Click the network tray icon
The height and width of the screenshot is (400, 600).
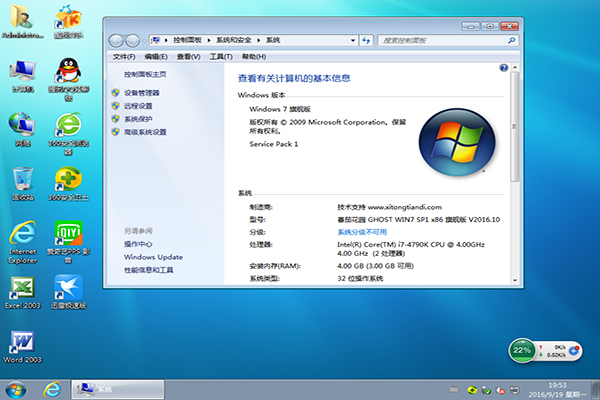tap(515, 390)
